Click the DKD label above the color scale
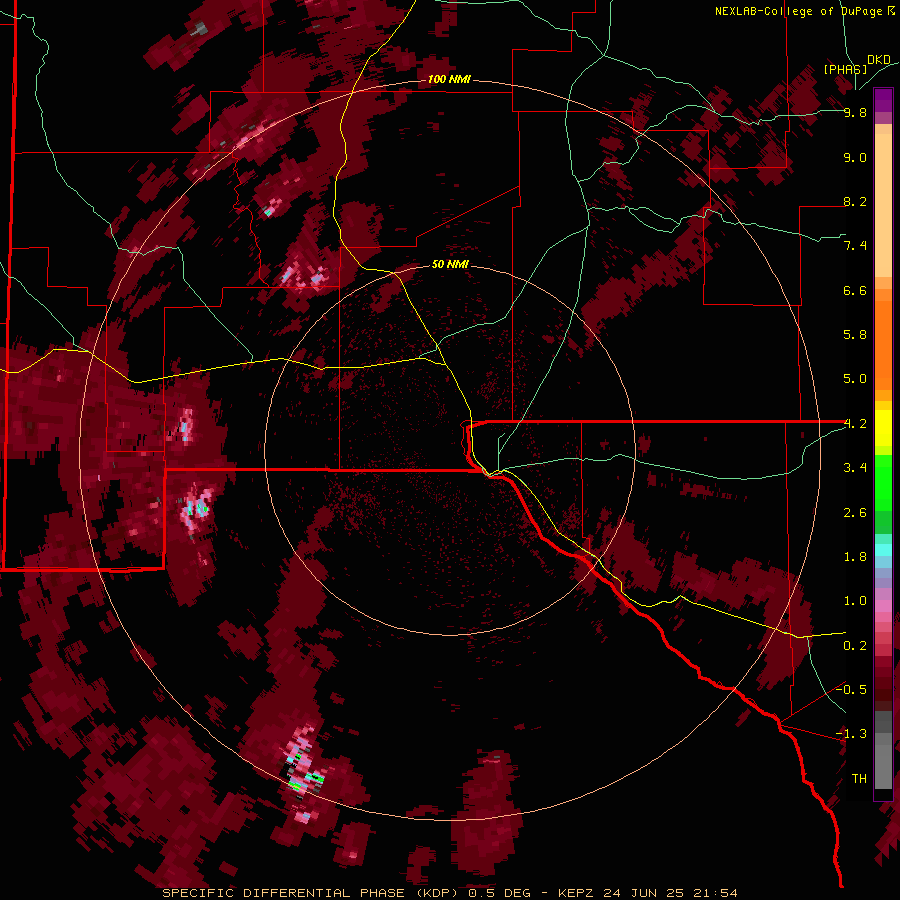Viewport: 900px width, 900px height. point(878,60)
